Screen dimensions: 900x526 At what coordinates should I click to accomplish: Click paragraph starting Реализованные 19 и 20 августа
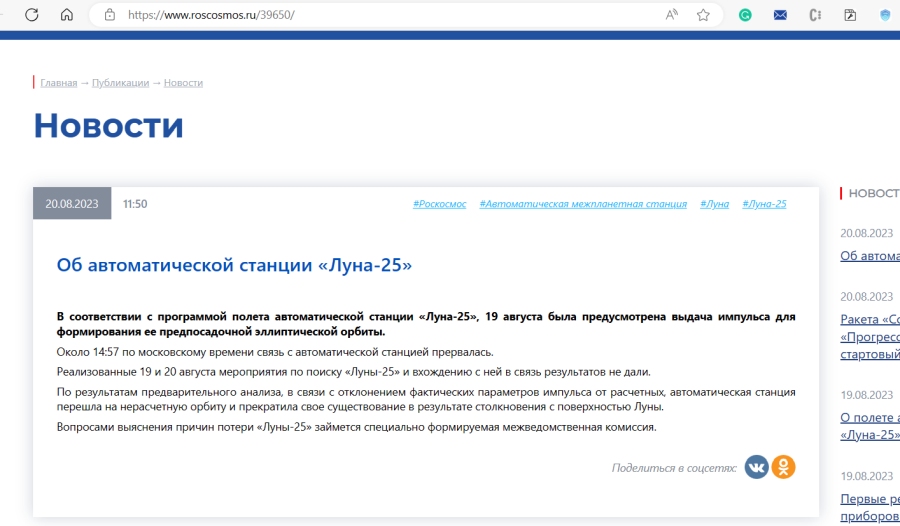[x=354, y=372]
